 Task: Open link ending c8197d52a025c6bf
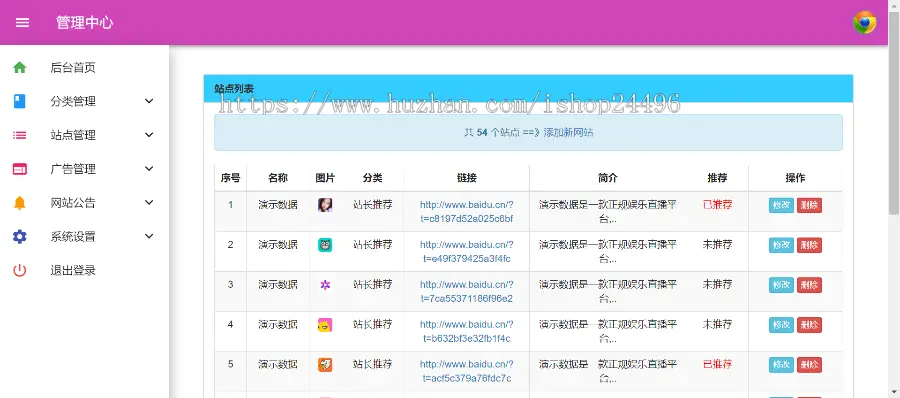pos(467,211)
